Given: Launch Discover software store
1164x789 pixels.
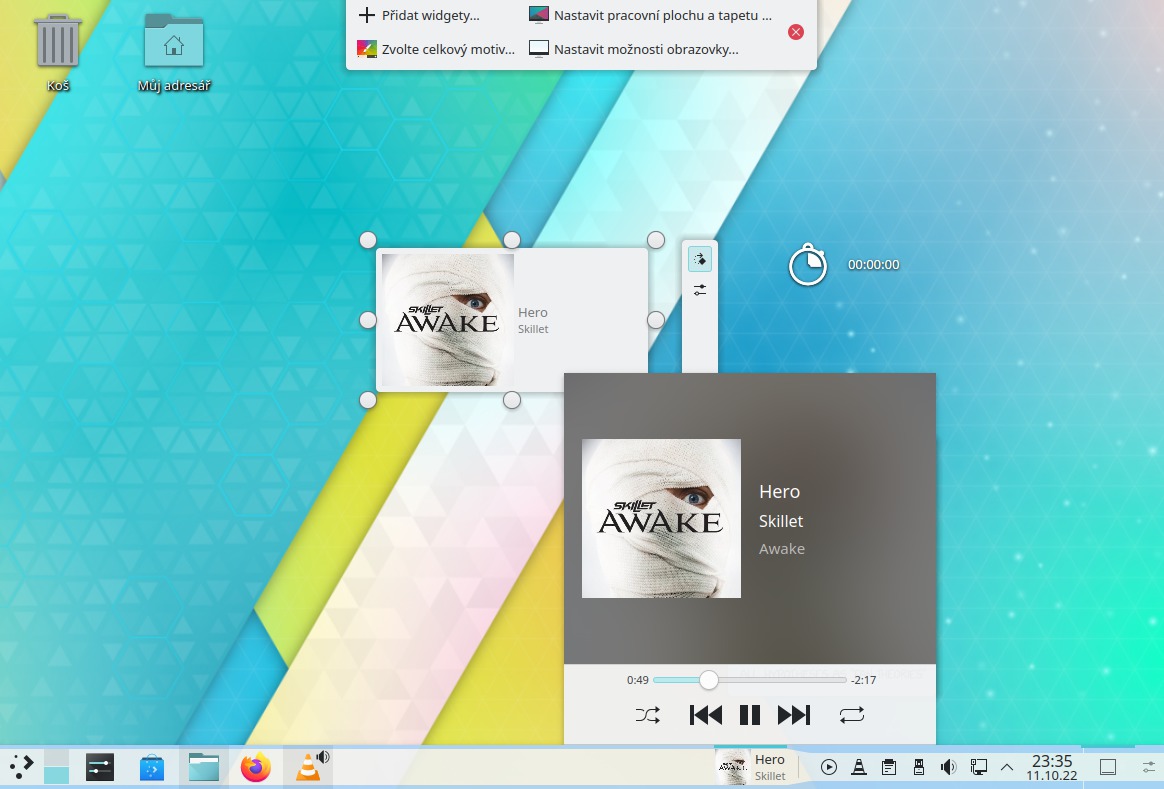Looking at the screenshot, I should (151, 767).
